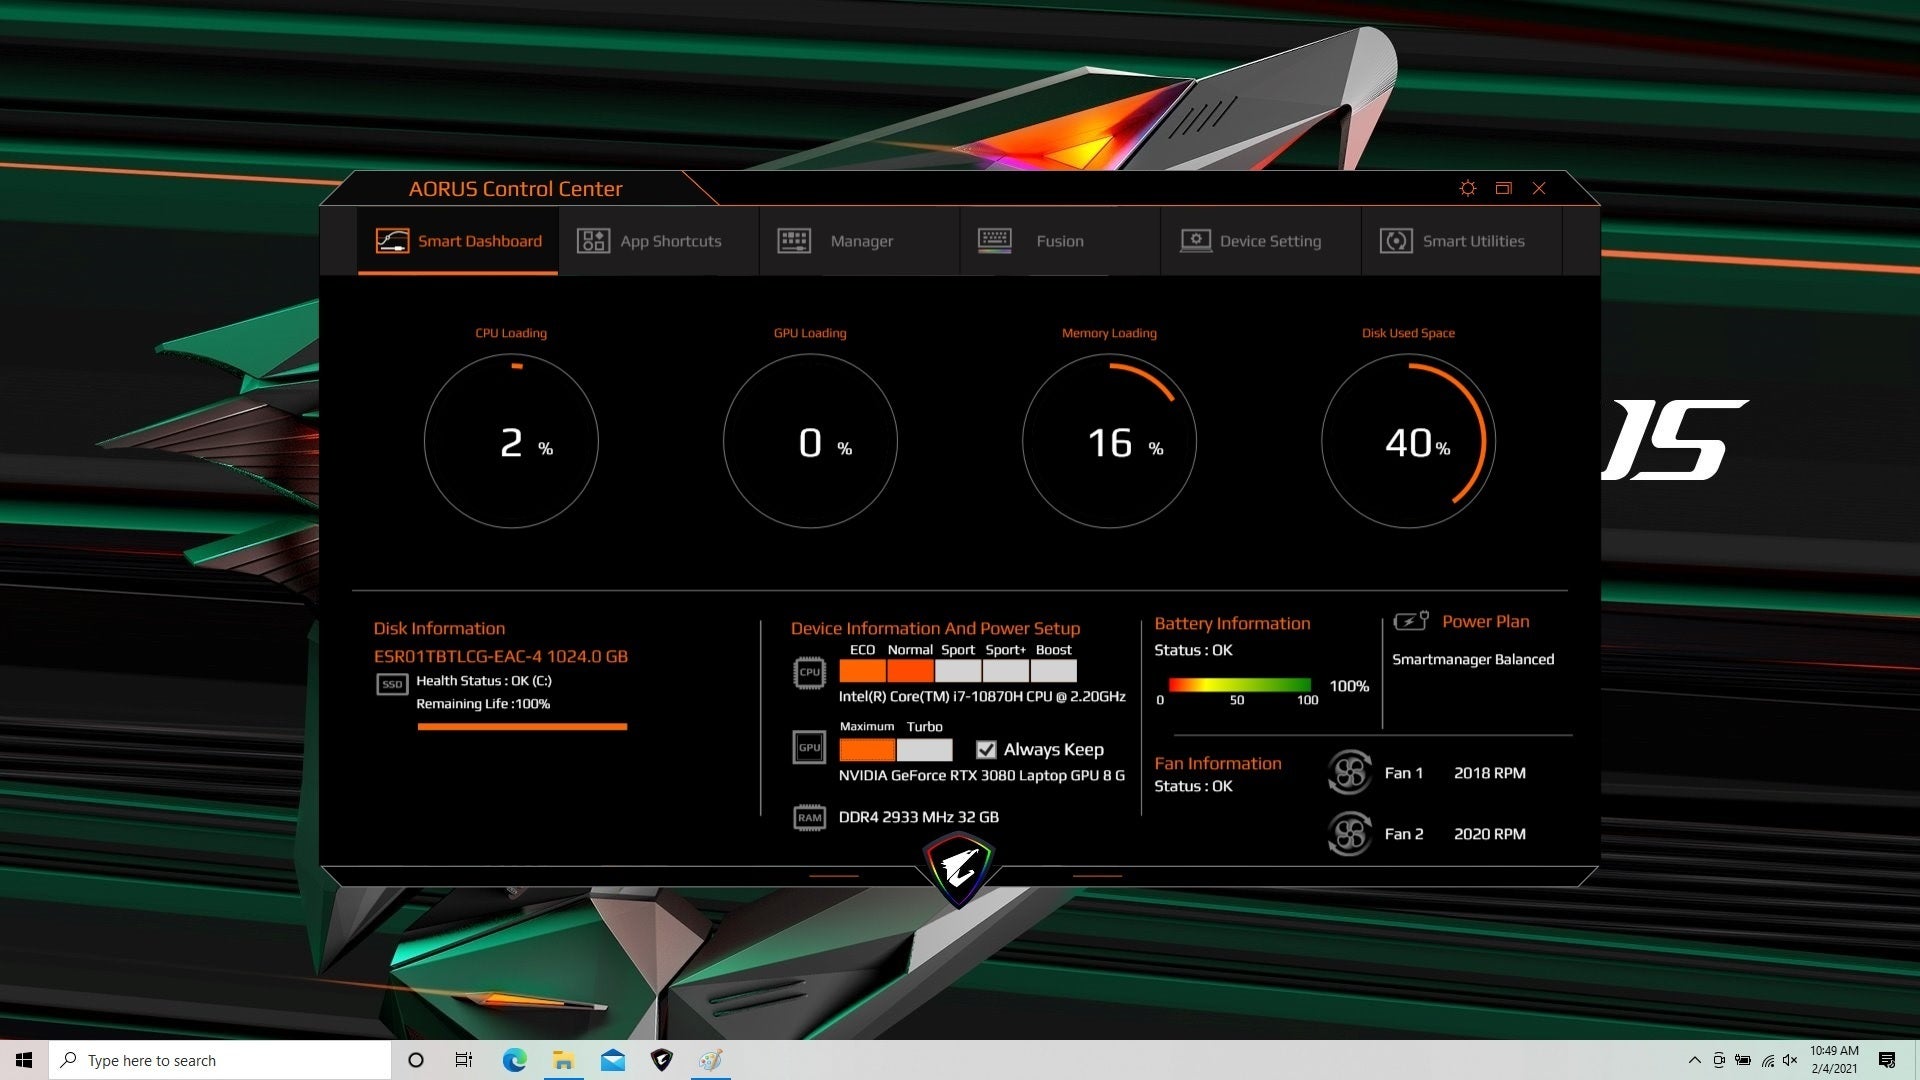
Task: Click the Power Plan heading
Action: pyautogui.click(x=1485, y=621)
